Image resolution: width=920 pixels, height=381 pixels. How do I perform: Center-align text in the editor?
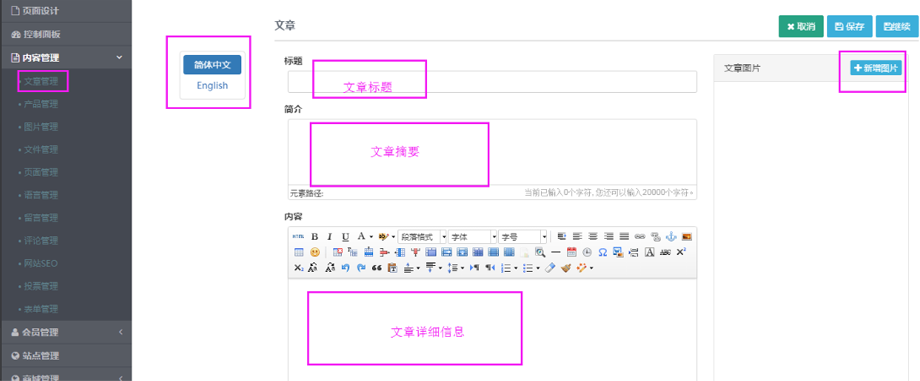pos(593,237)
